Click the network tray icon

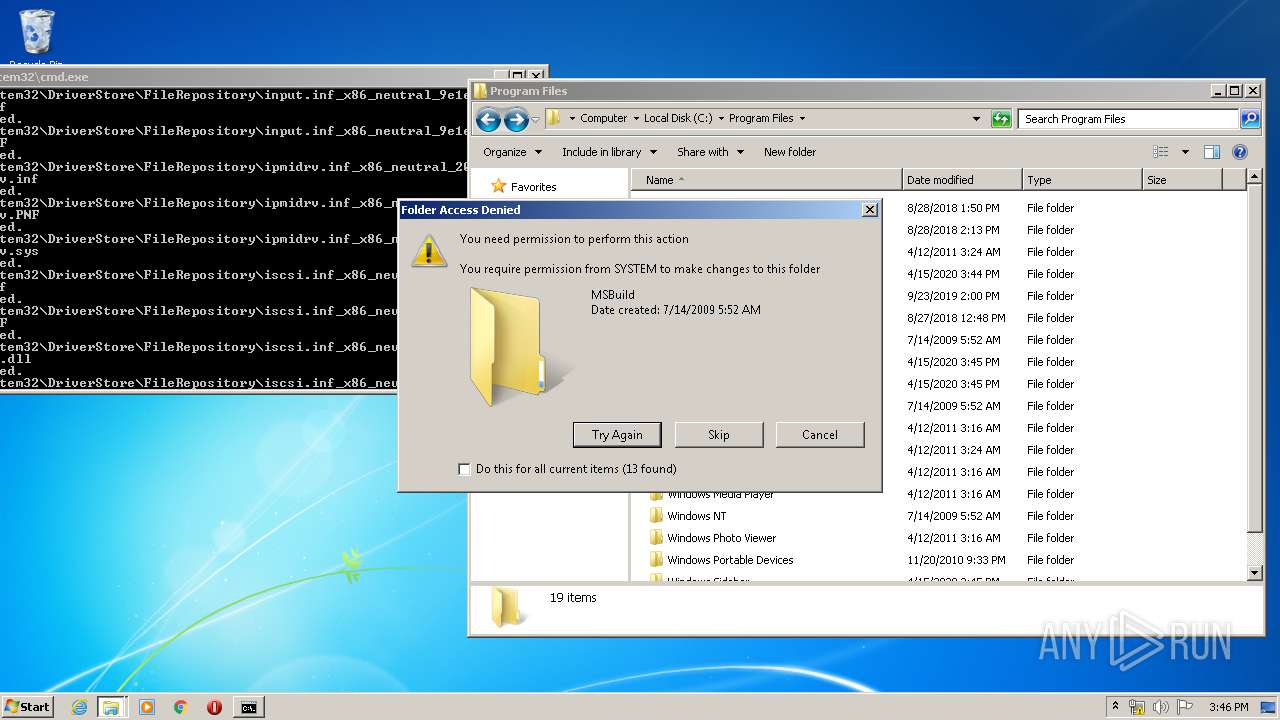point(1137,707)
